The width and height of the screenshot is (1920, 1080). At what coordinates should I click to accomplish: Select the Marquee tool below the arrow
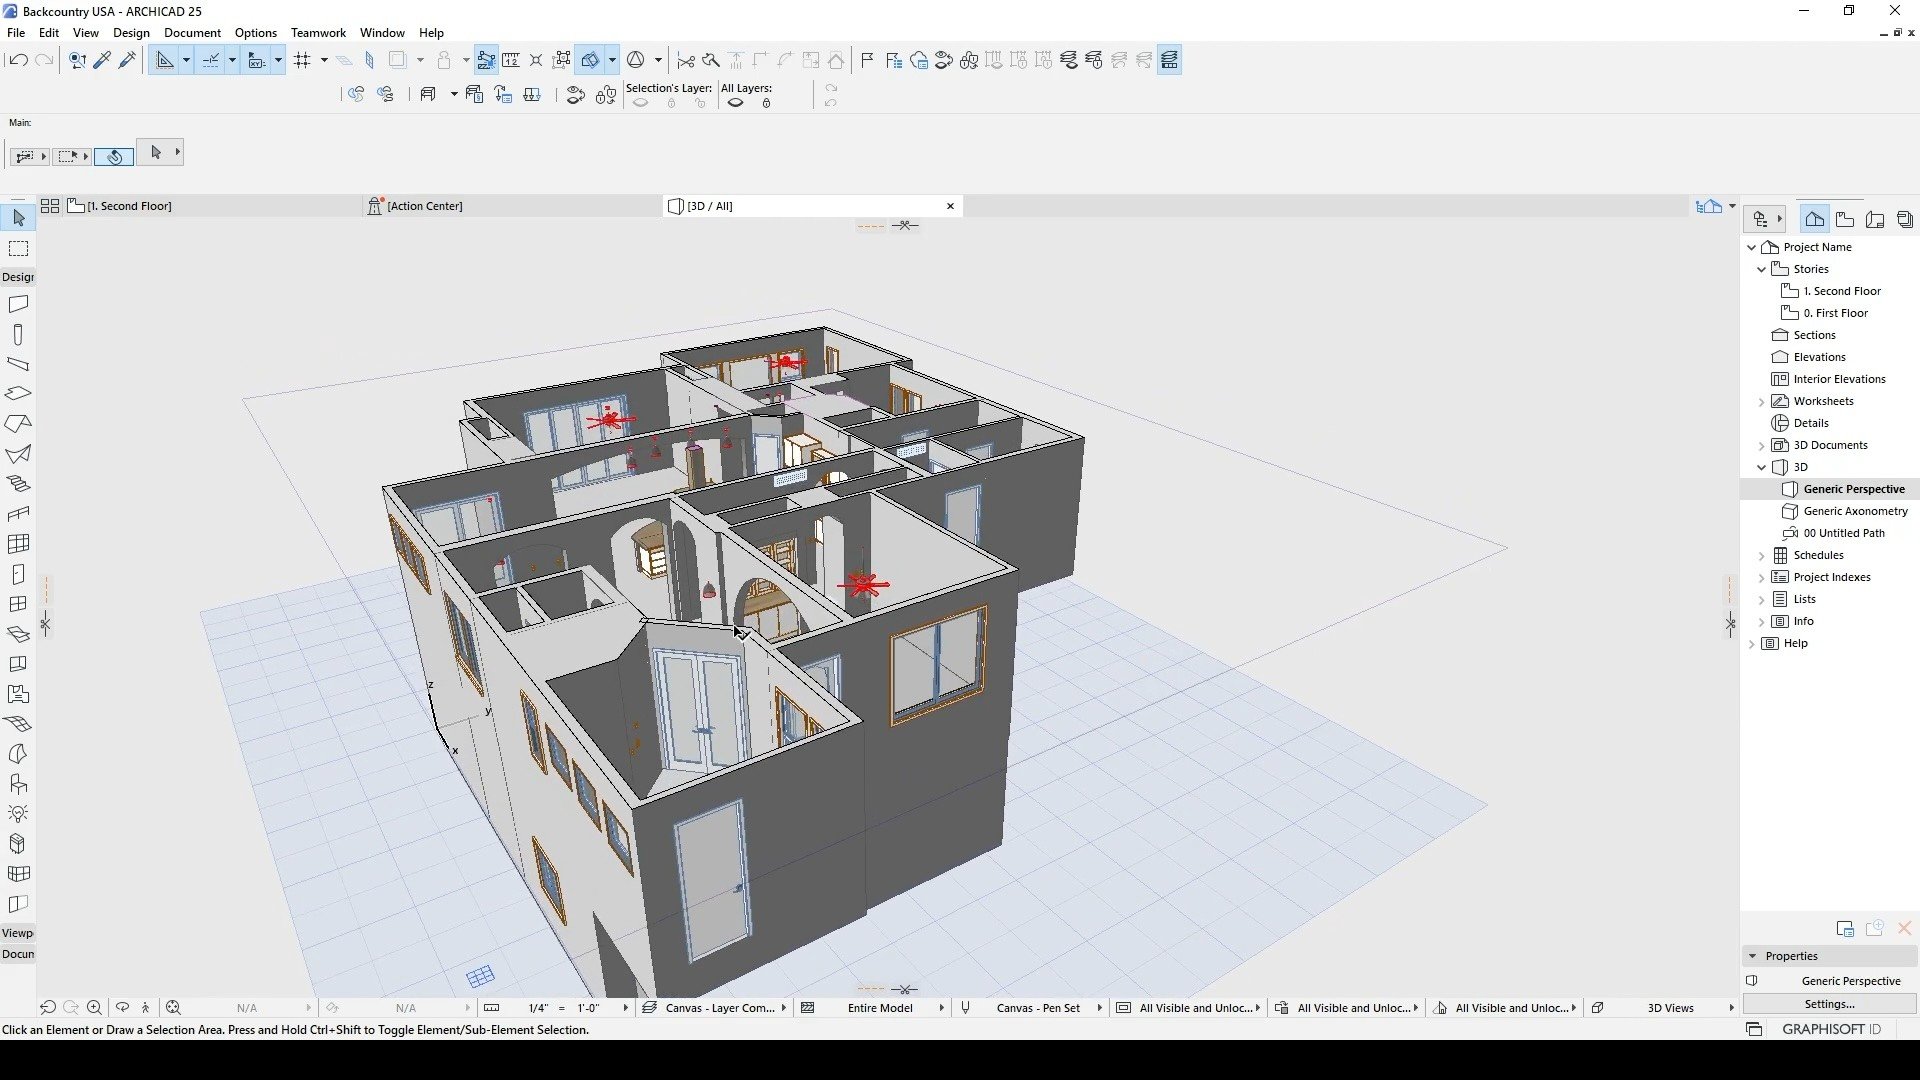point(19,248)
